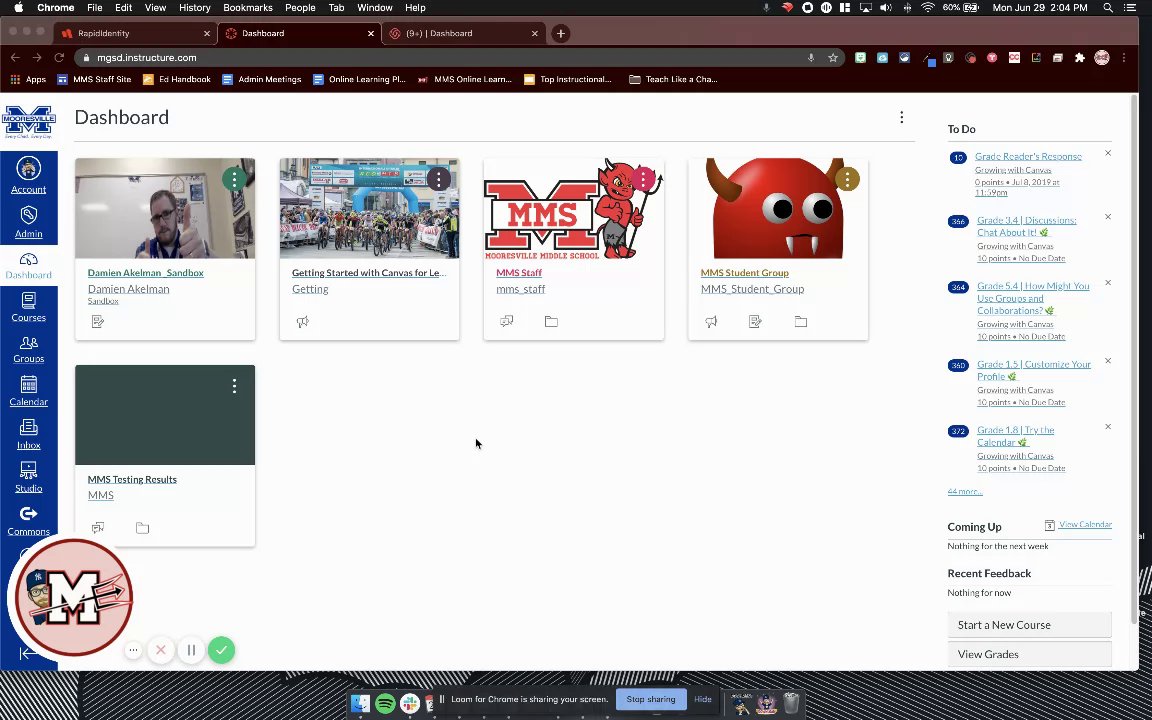The image size is (1152, 720).
Task: Dismiss Grade 3.4 Discussions to-do item
Action: click(x=1107, y=217)
